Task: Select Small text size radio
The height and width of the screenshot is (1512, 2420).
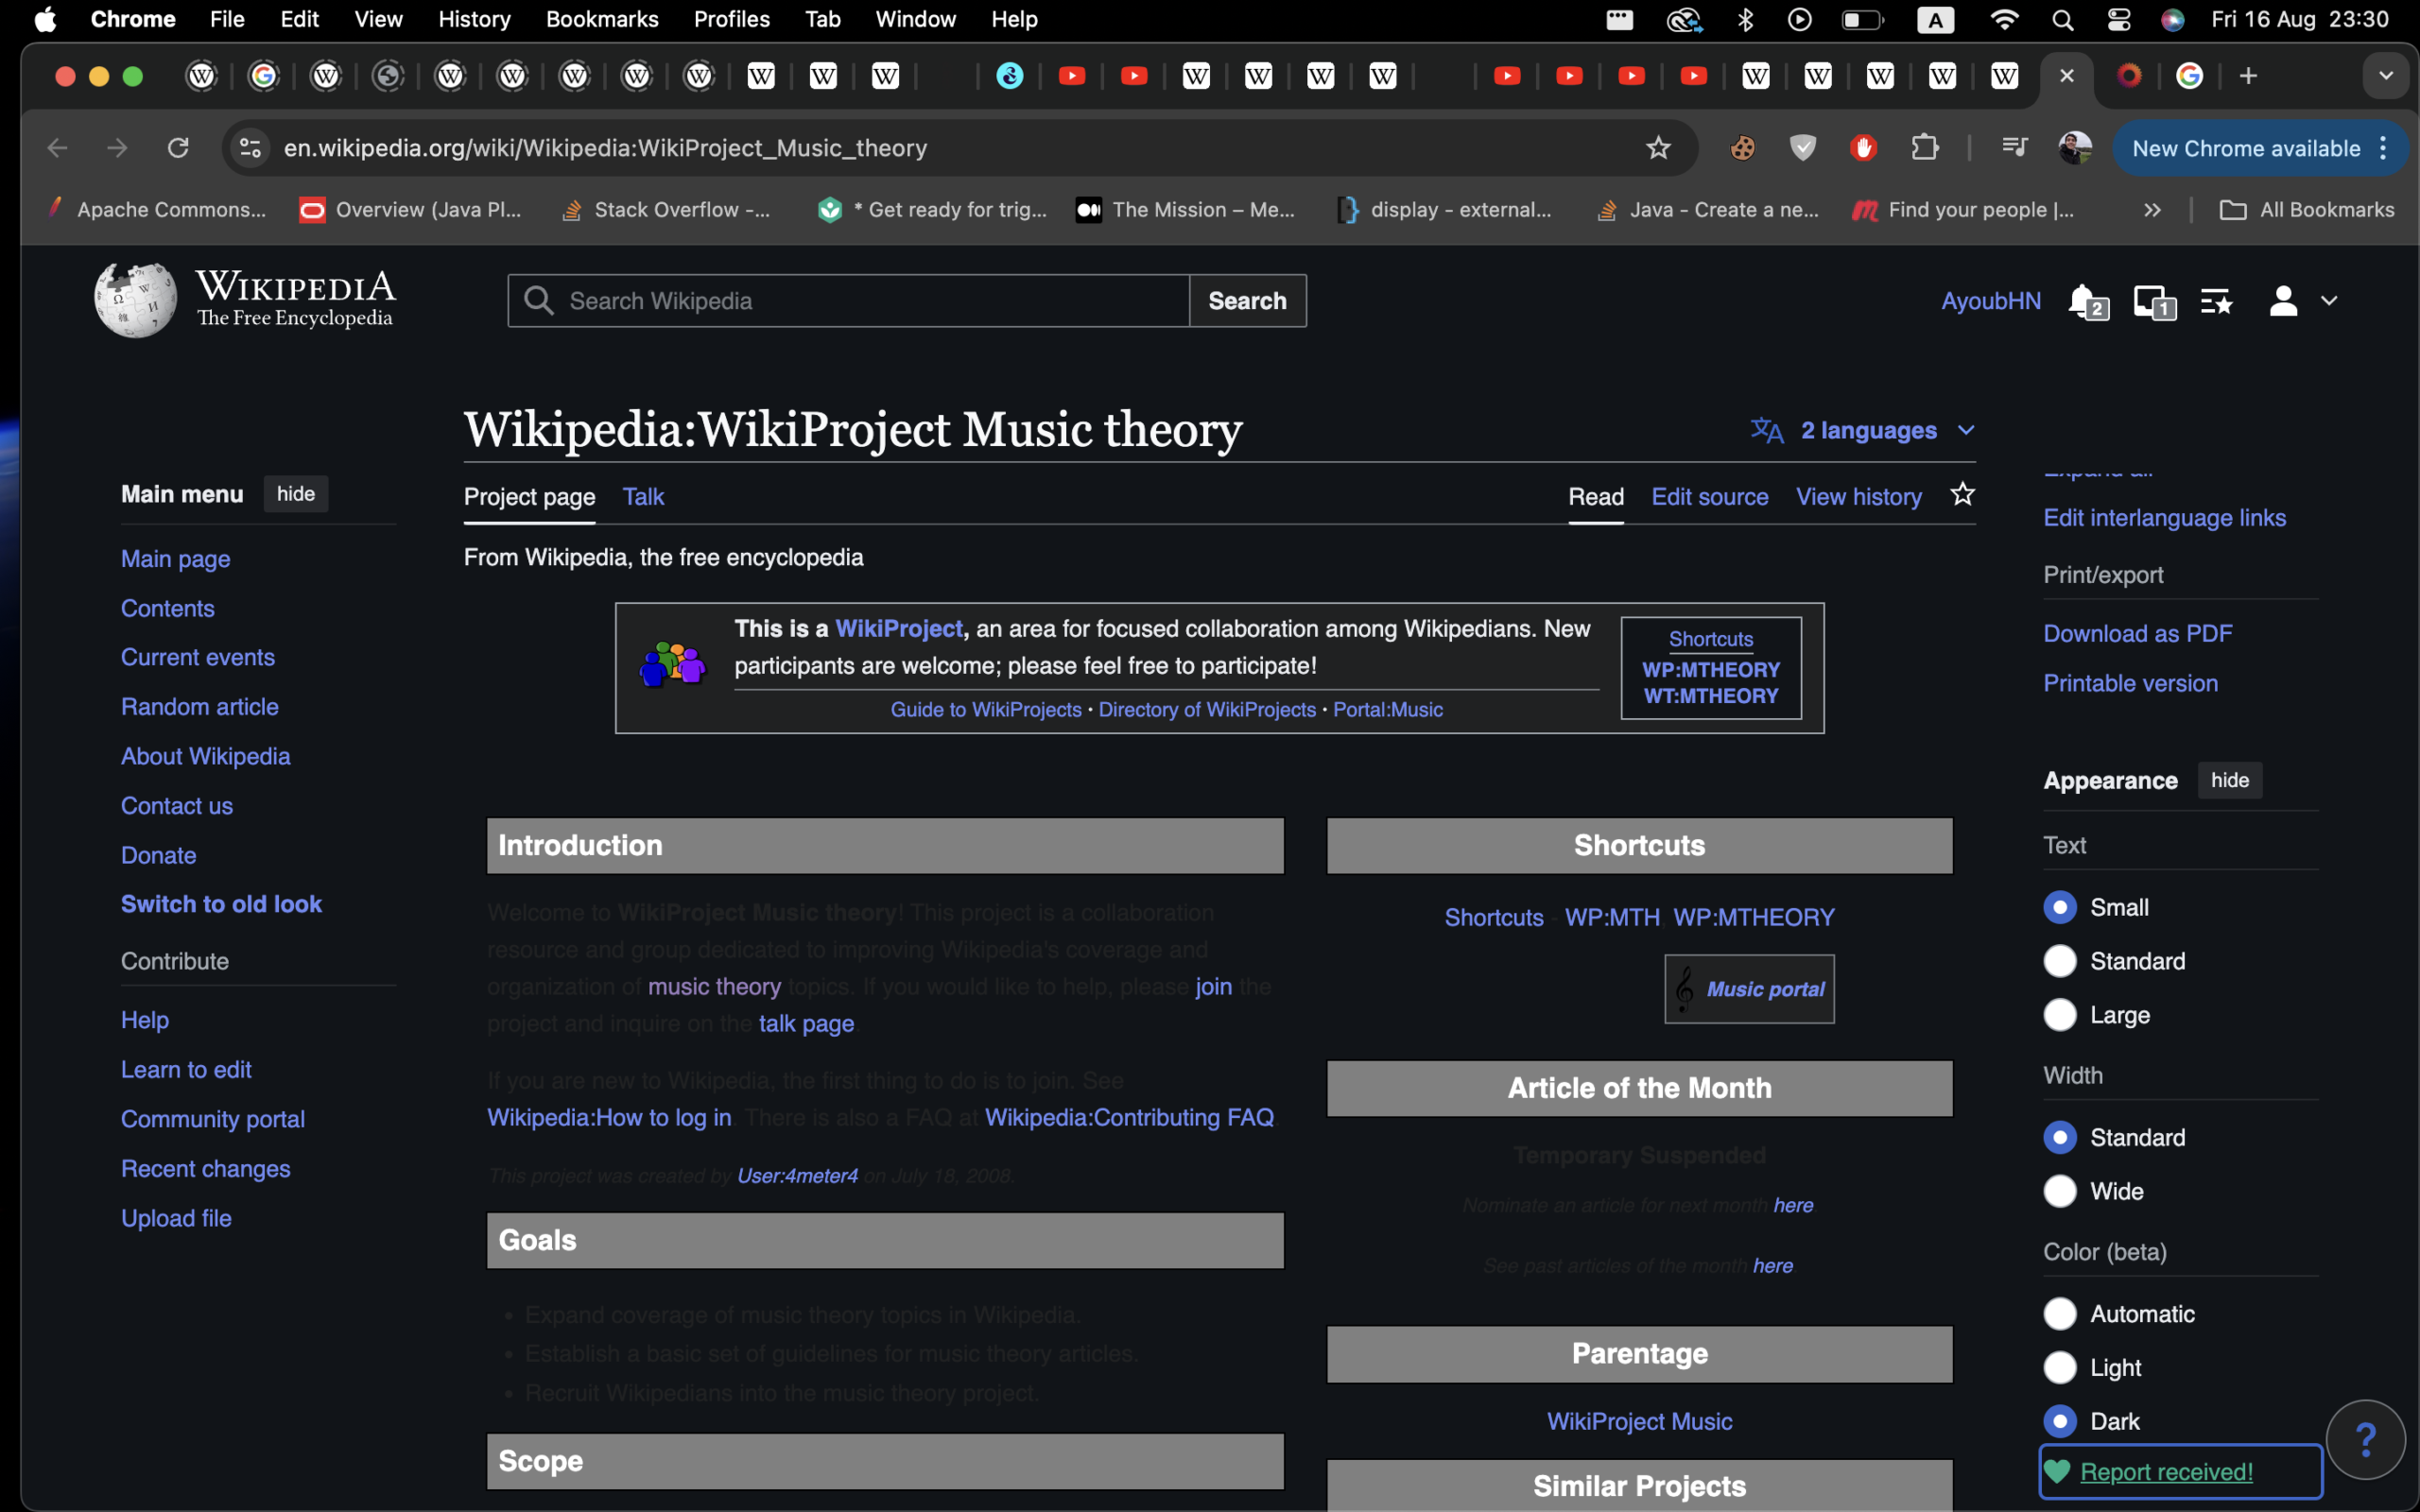Action: coord(2059,907)
